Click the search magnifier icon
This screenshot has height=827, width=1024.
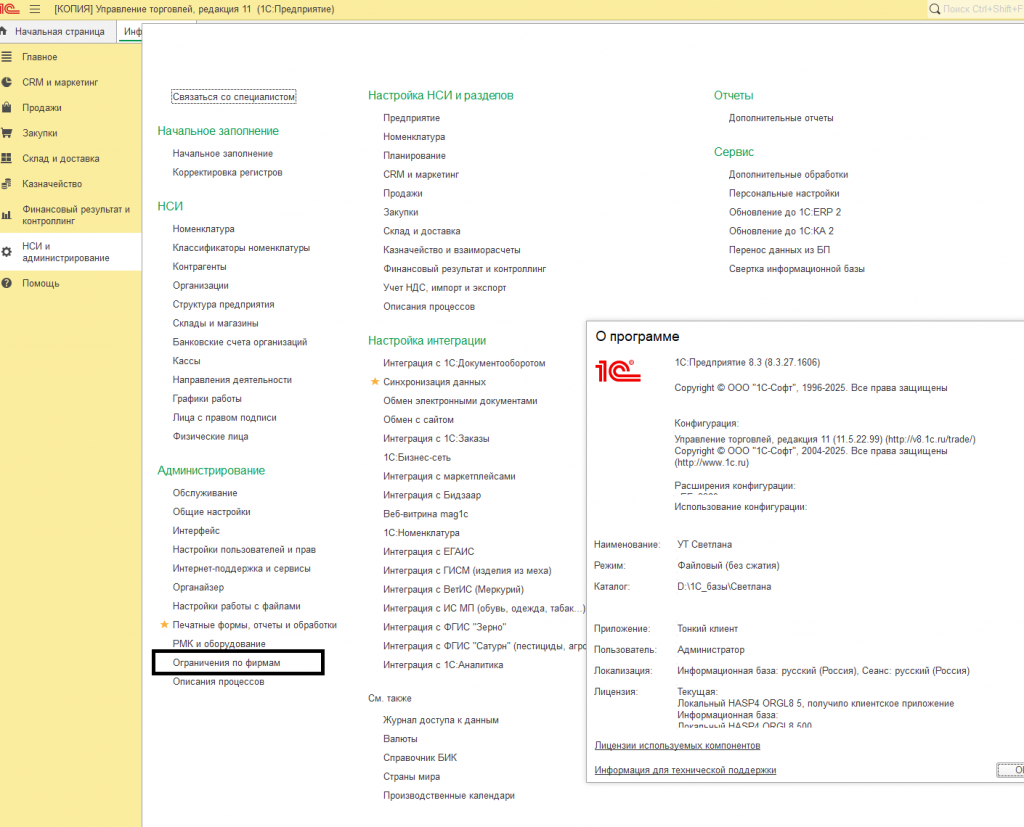[935, 9]
